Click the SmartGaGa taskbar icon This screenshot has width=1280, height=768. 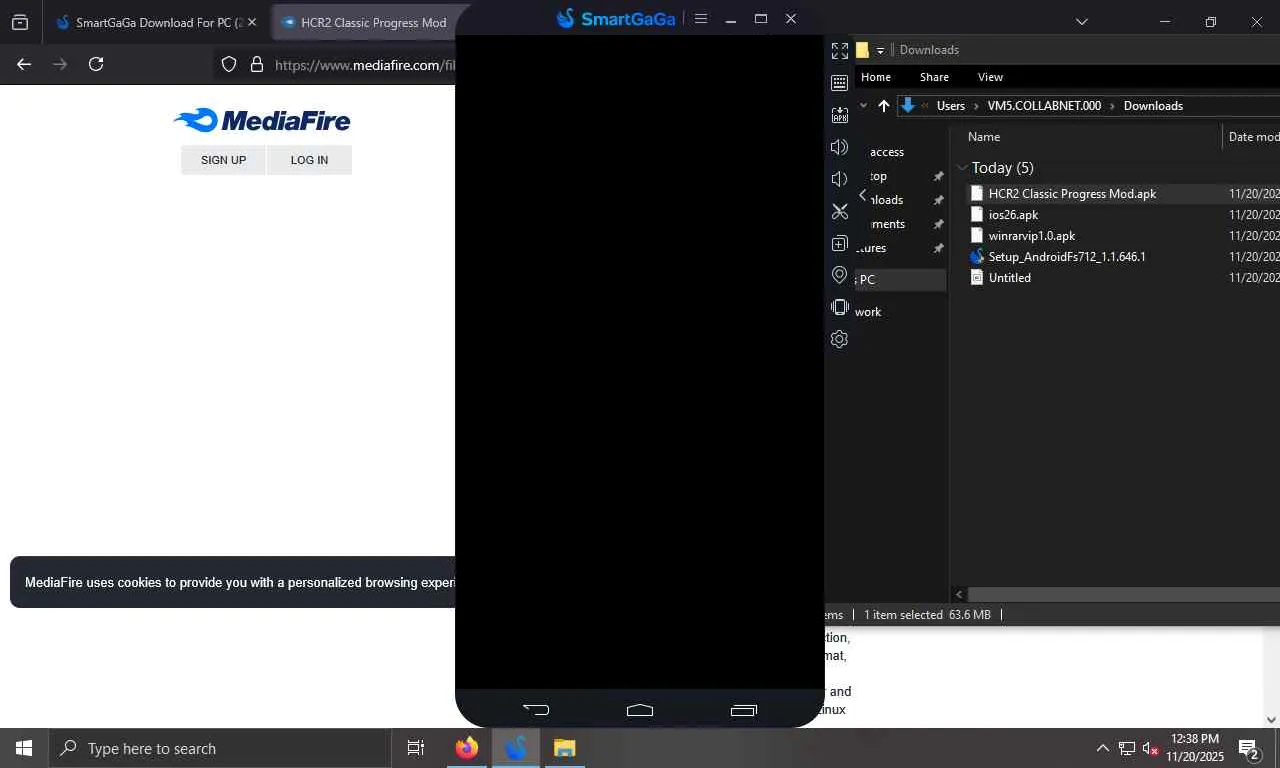coord(516,748)
